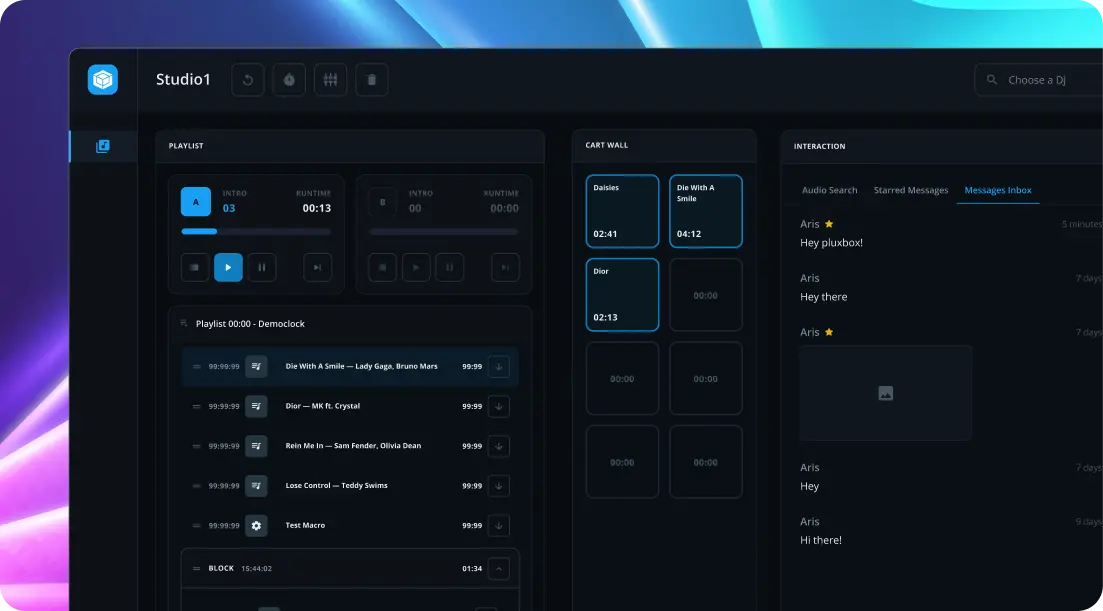This screenshot has height=611, width=1103.
Task: Pause player A
Action: 262,267
